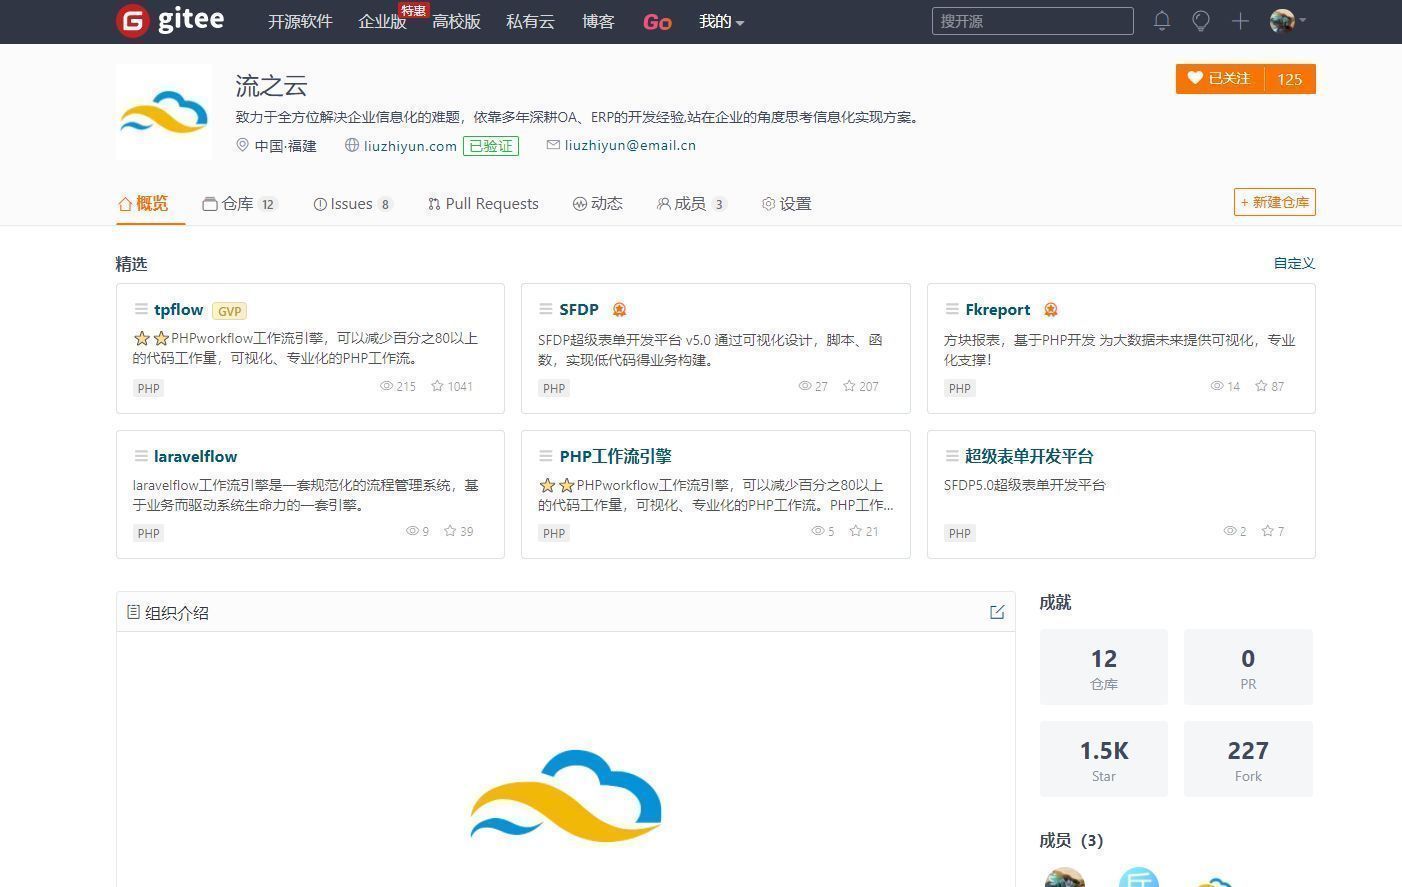Click the drag handle icon of PHP工作流引擎 card
1402x887 pixels.
tap(546, 456)
